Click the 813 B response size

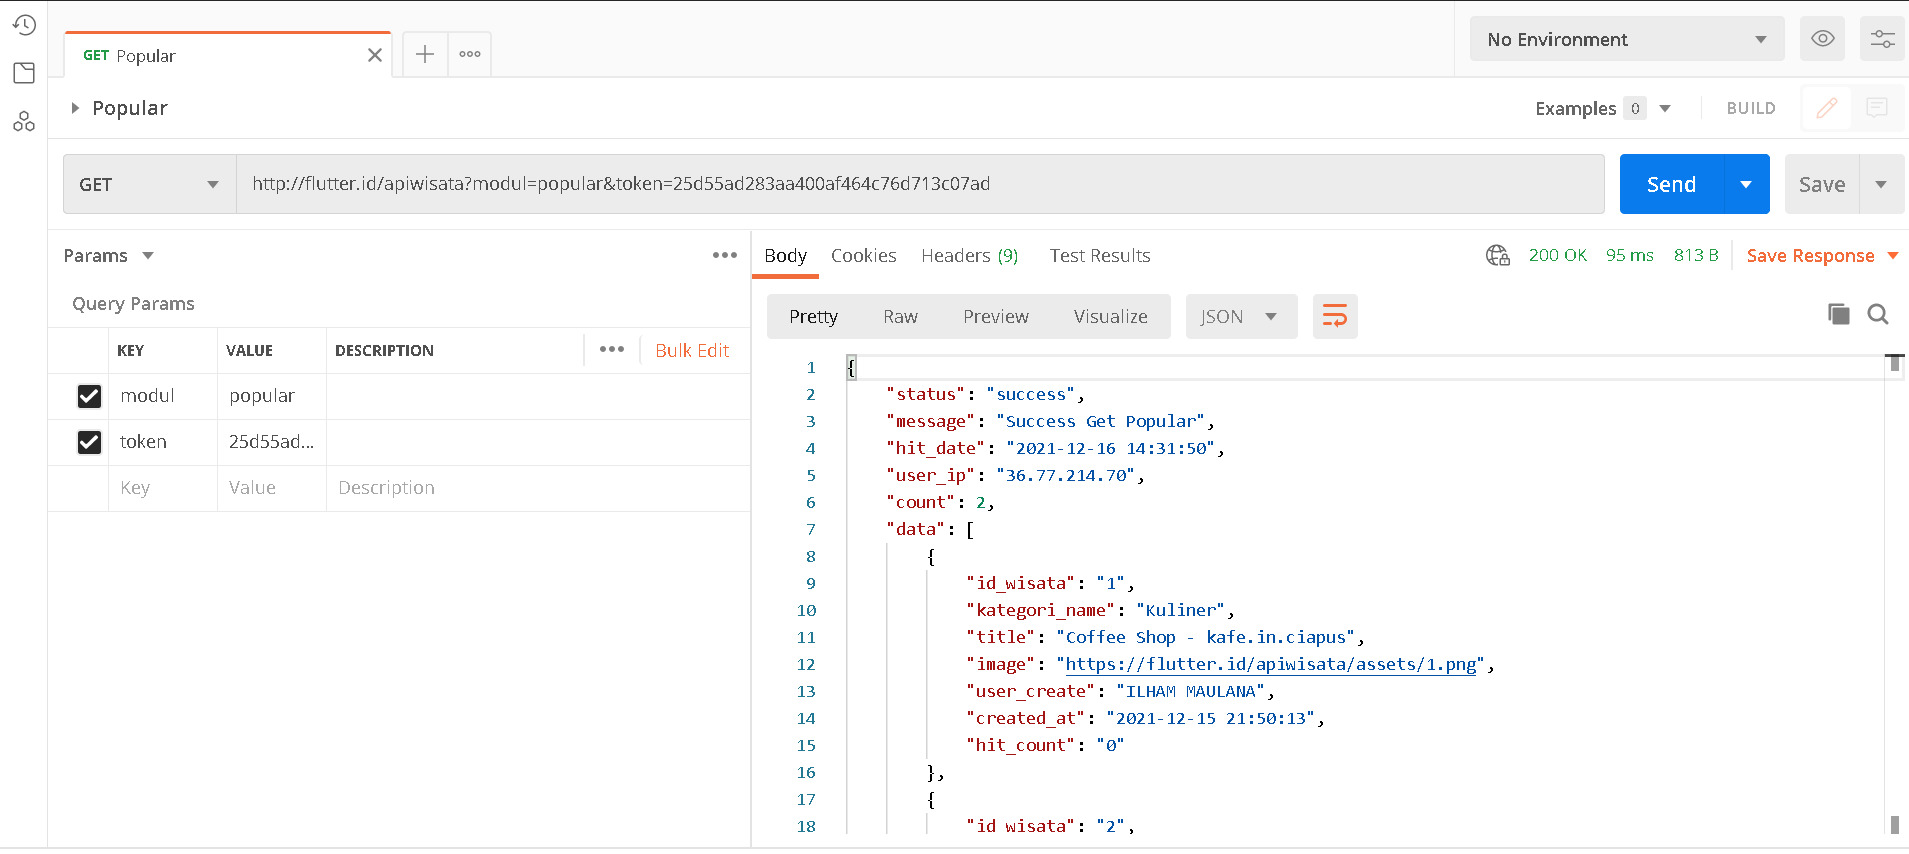pyautogui.click(x=1696, y=255)
